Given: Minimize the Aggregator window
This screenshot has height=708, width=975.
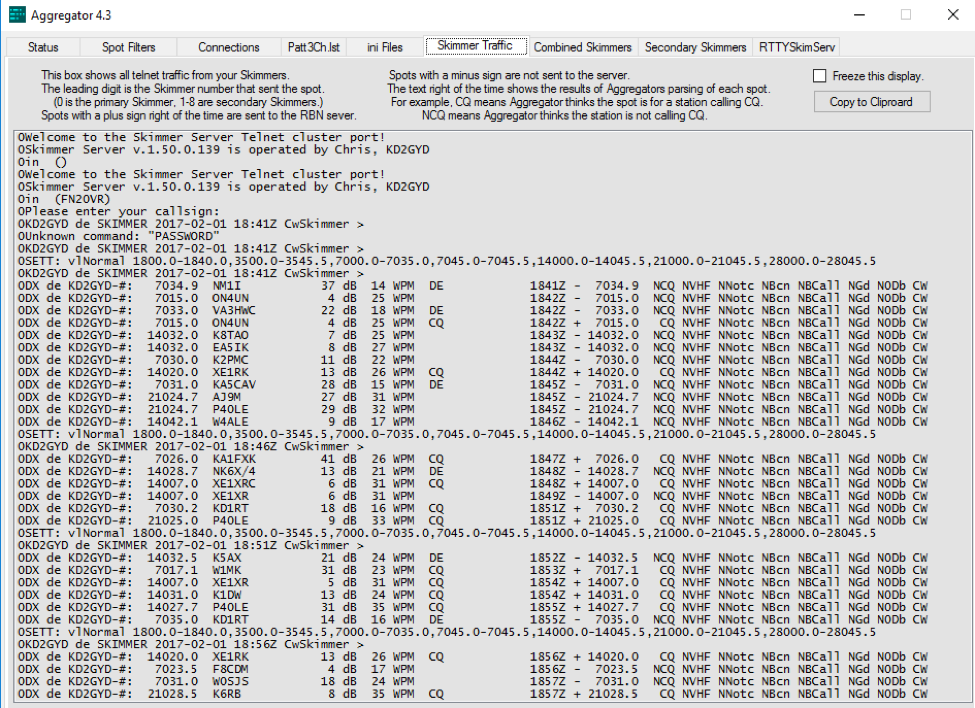Looking at the screenshot, I should (858, 15).
